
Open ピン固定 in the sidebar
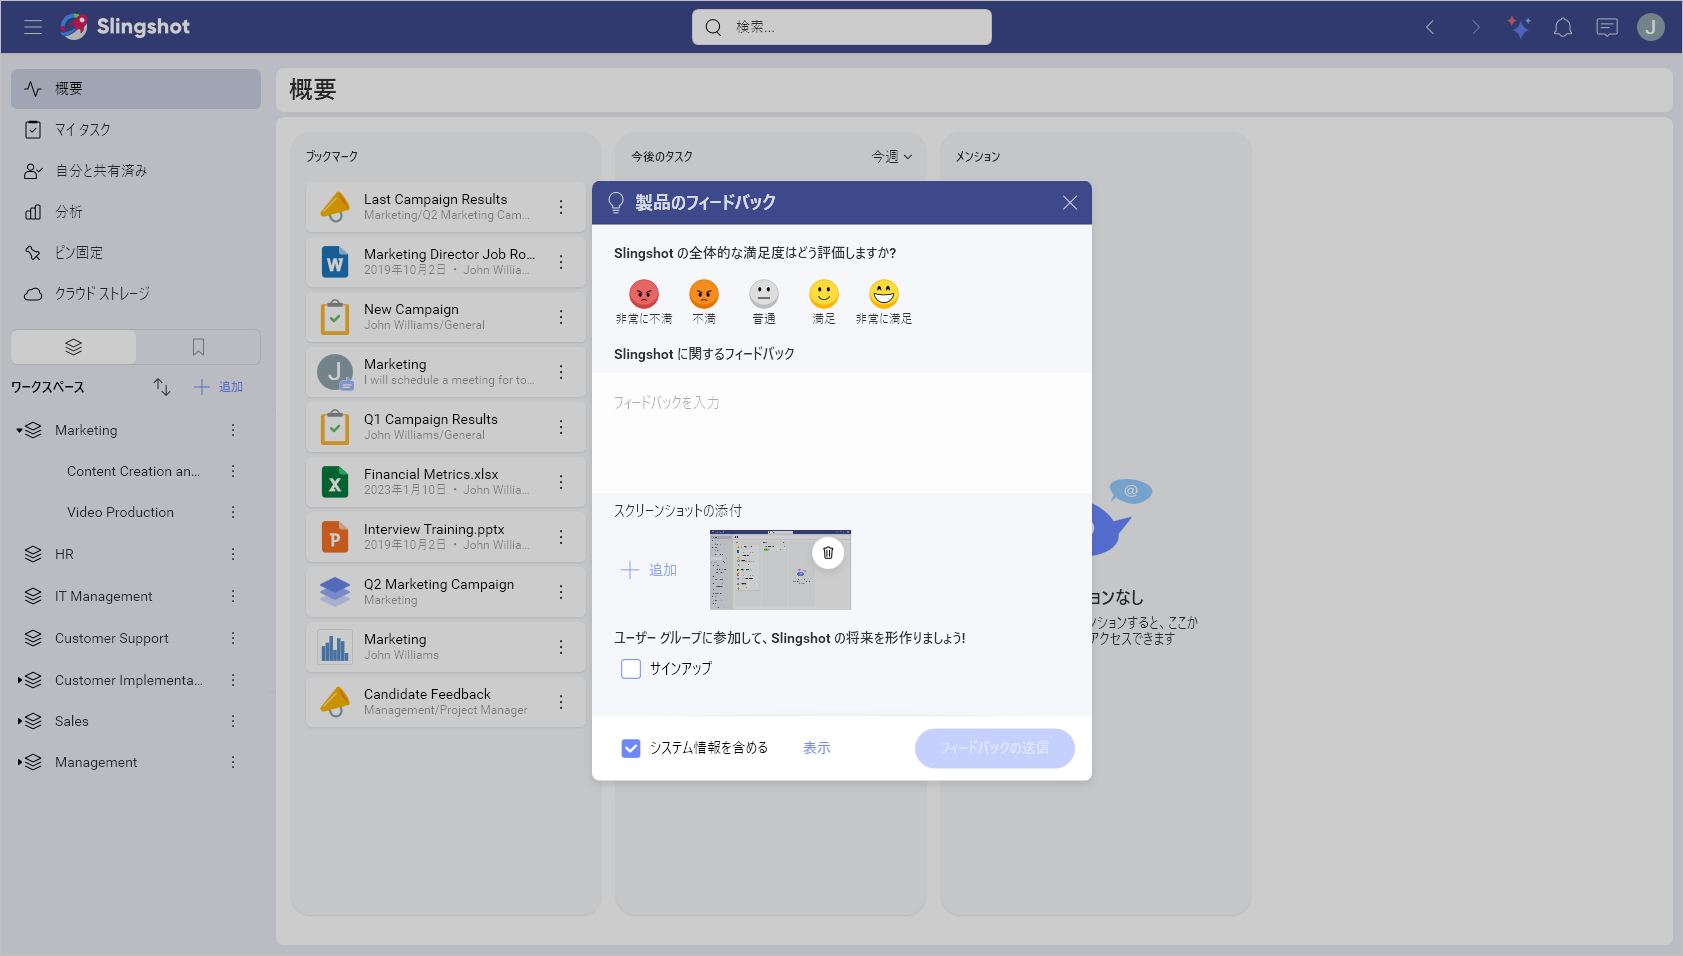click(136, 253)
